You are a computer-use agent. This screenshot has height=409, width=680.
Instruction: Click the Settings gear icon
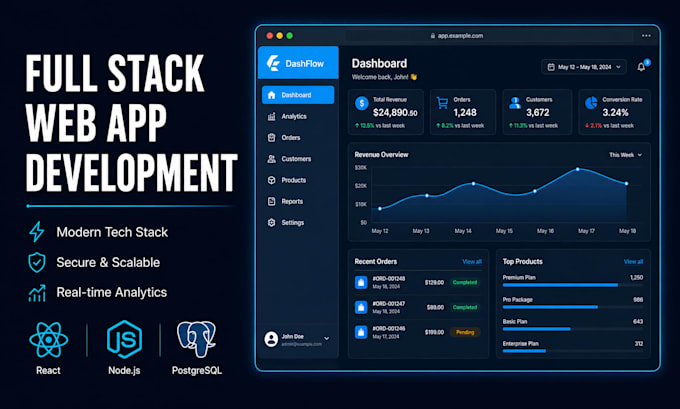point(271,222)
